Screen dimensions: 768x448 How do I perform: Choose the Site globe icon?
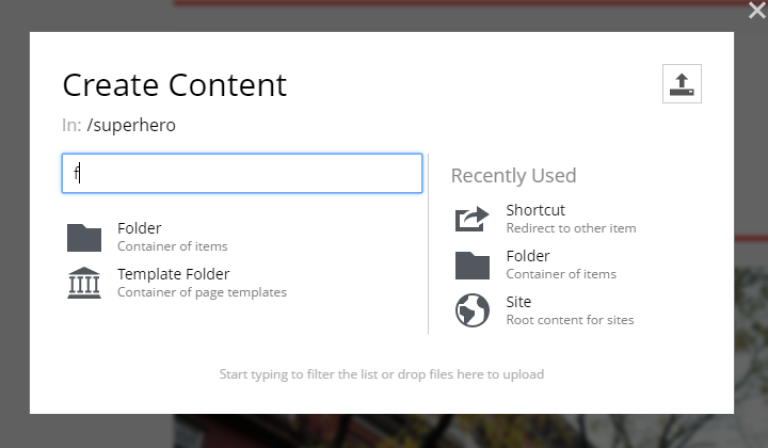[472, 310]
